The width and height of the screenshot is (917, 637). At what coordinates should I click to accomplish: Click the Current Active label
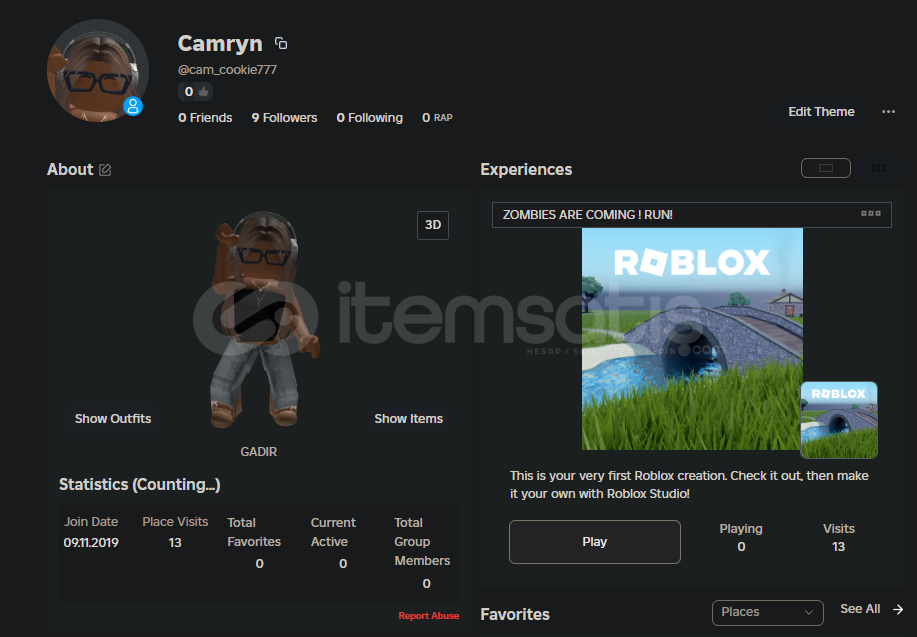pos(333,532)
